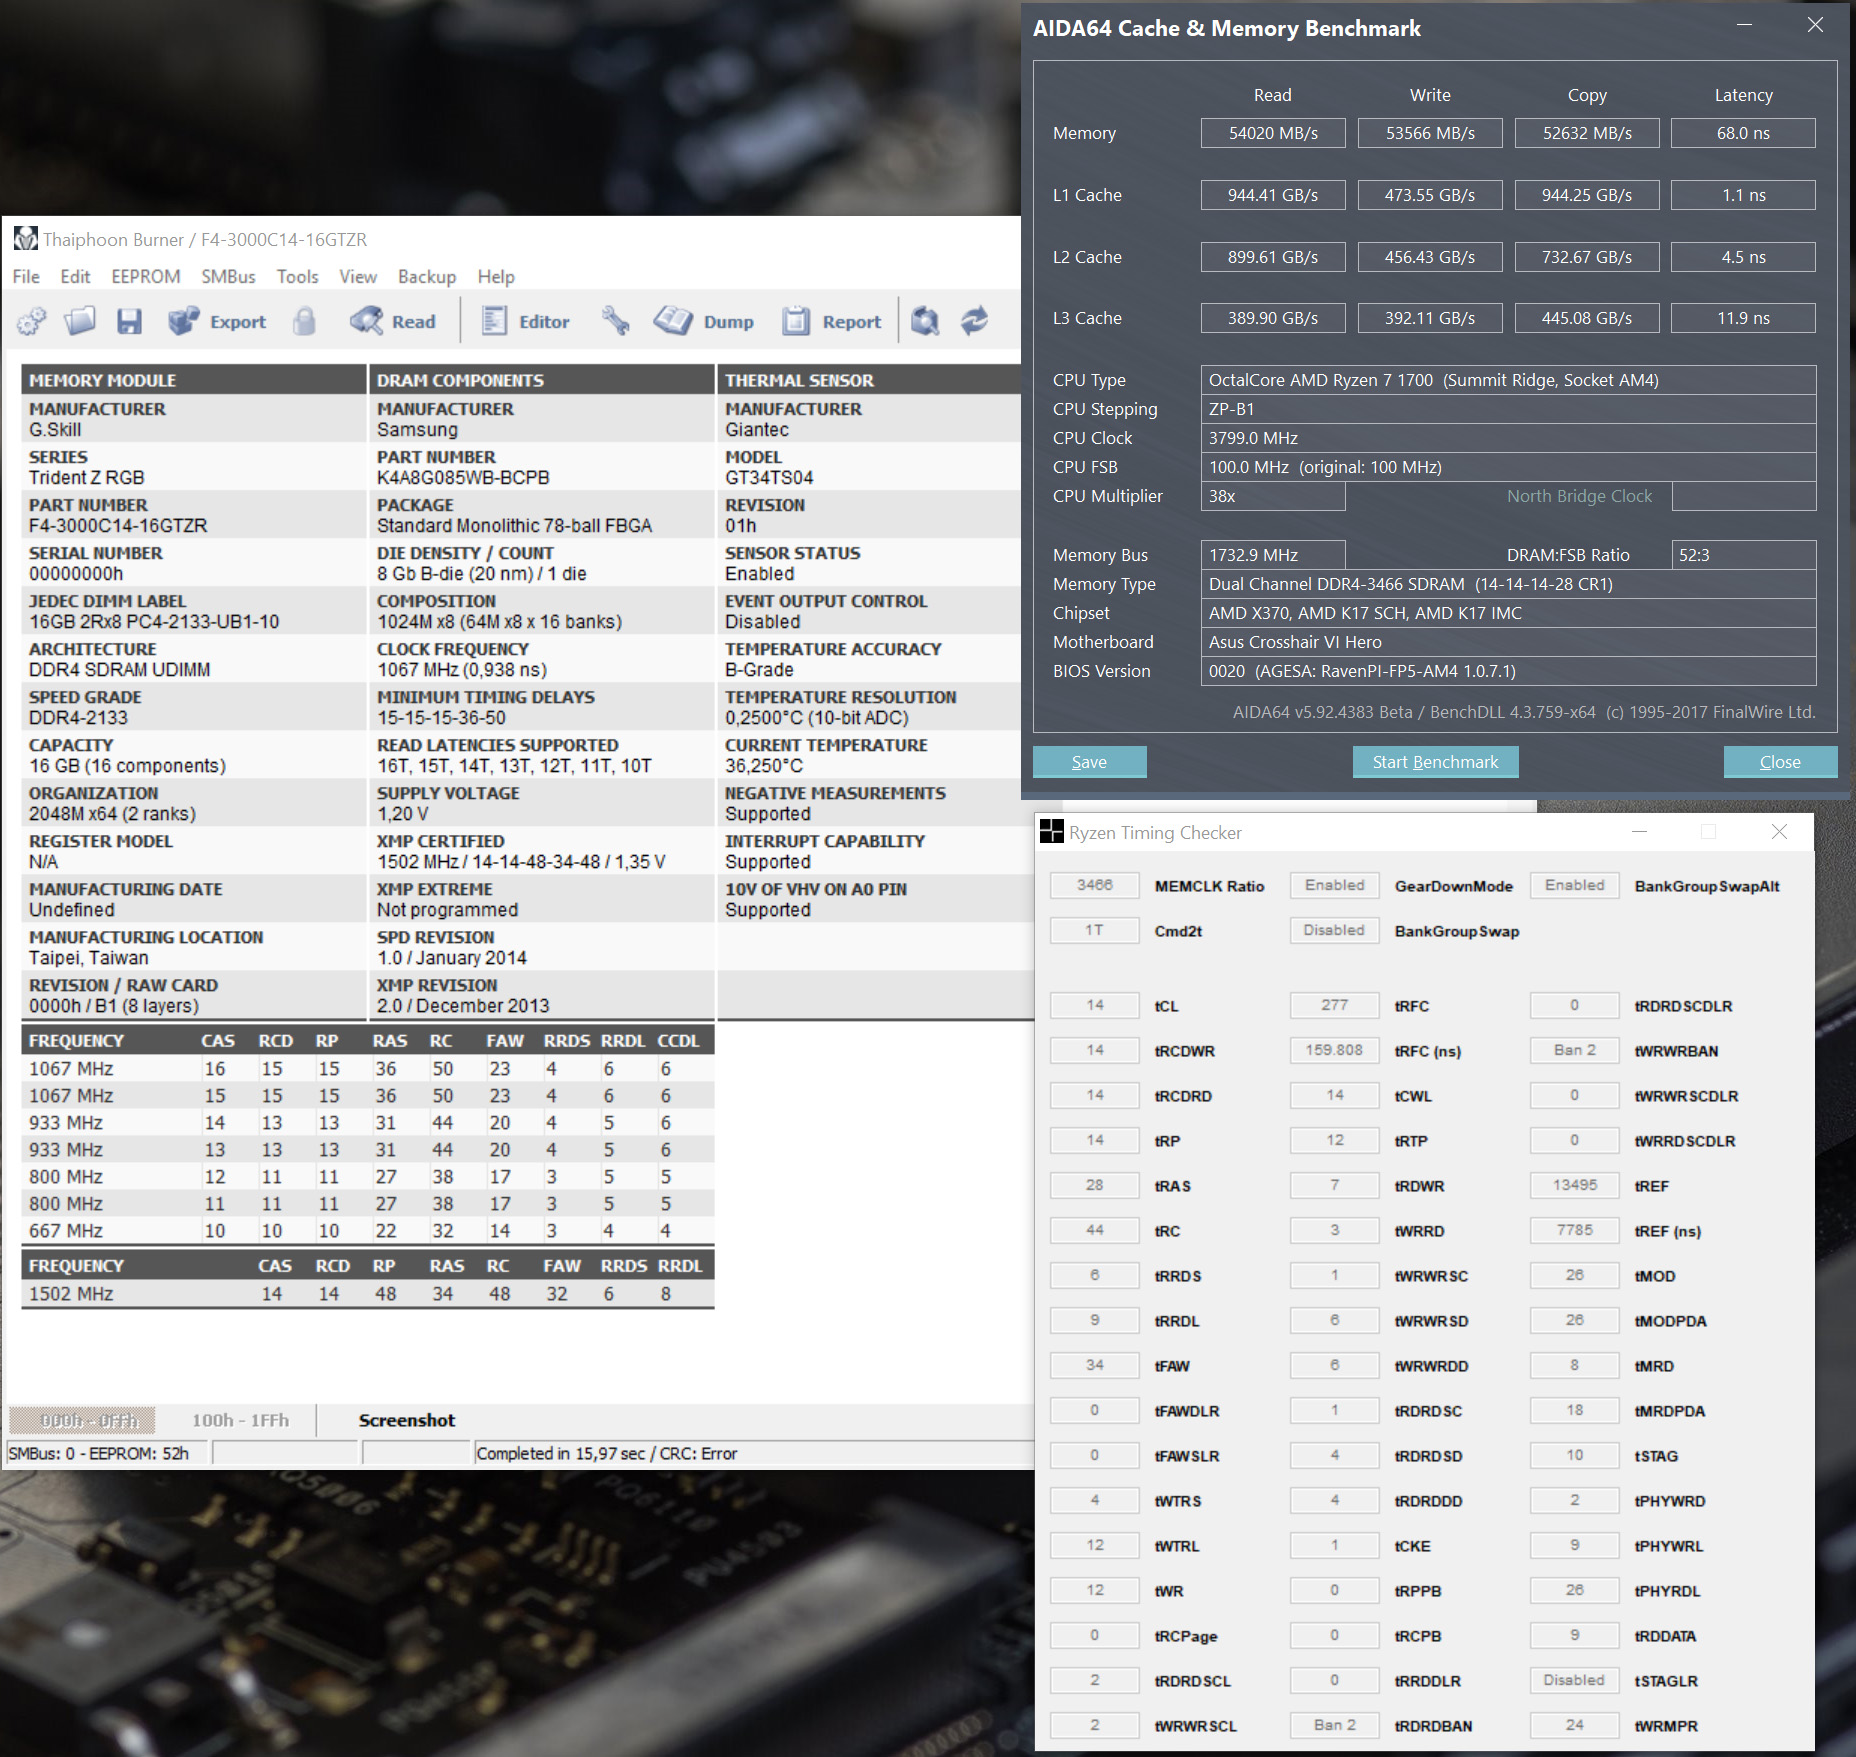Click the magnifier search icon in Thaiphoon toolbar
The image size is (1856, 1757).
pyautogui.click(x=925, y=321)
